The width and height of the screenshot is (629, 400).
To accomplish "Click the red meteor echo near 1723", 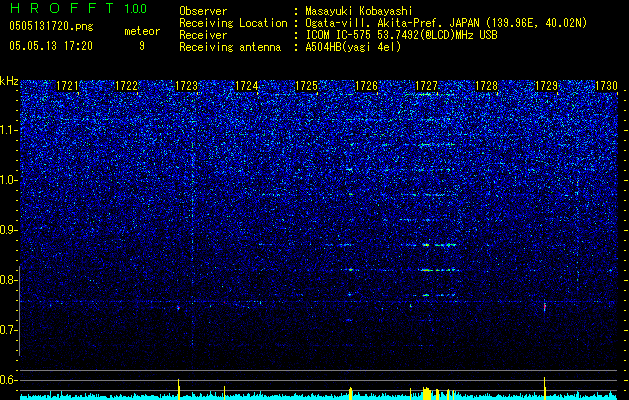I will [x=179, y=308].
